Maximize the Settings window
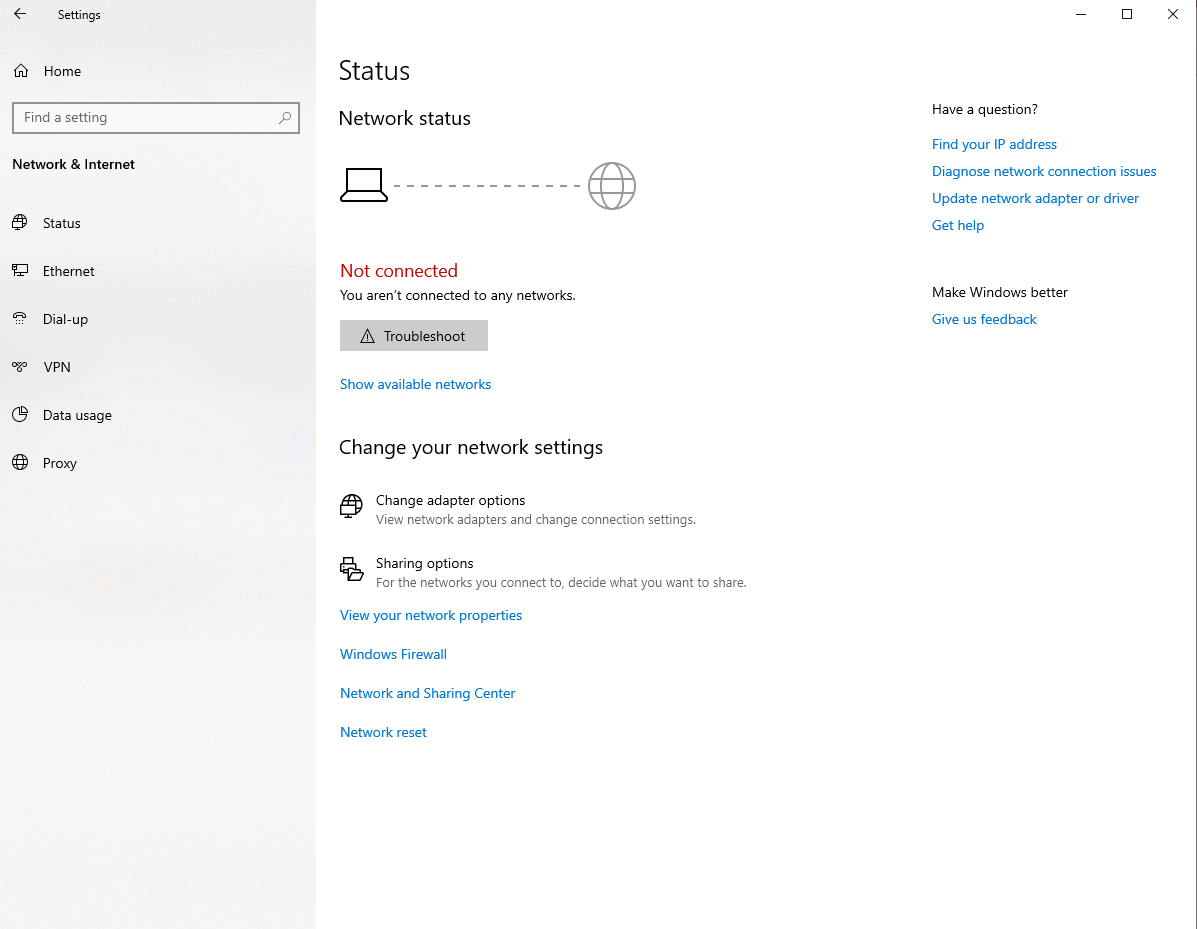1197x929 pixels. [x=1127, y=14]
